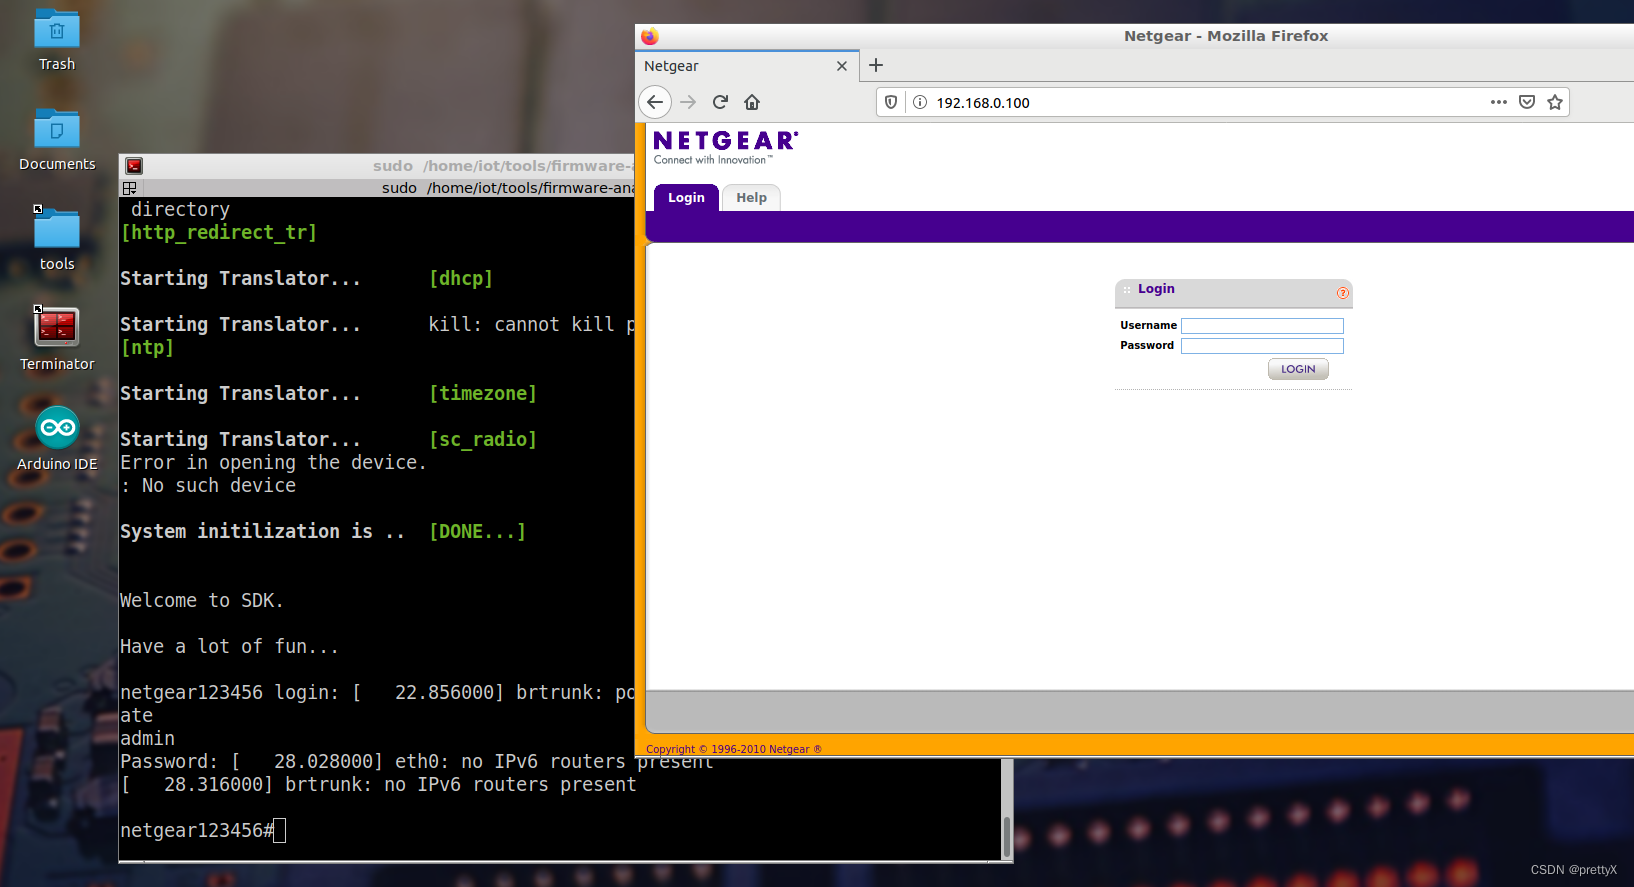The height and width of the screenshot is (887, 1634).
Task: Go to Firefox home page
Action: pyautogui.click(x=752, y=102)
